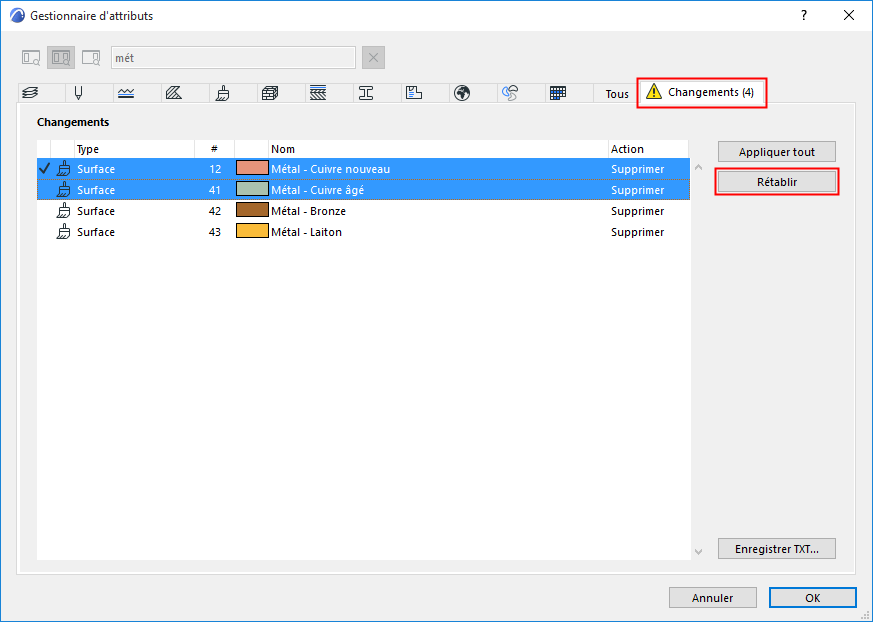Click Supprimer action on Cuivre nouveau row
873x622 pixels.
click(637, 169)
